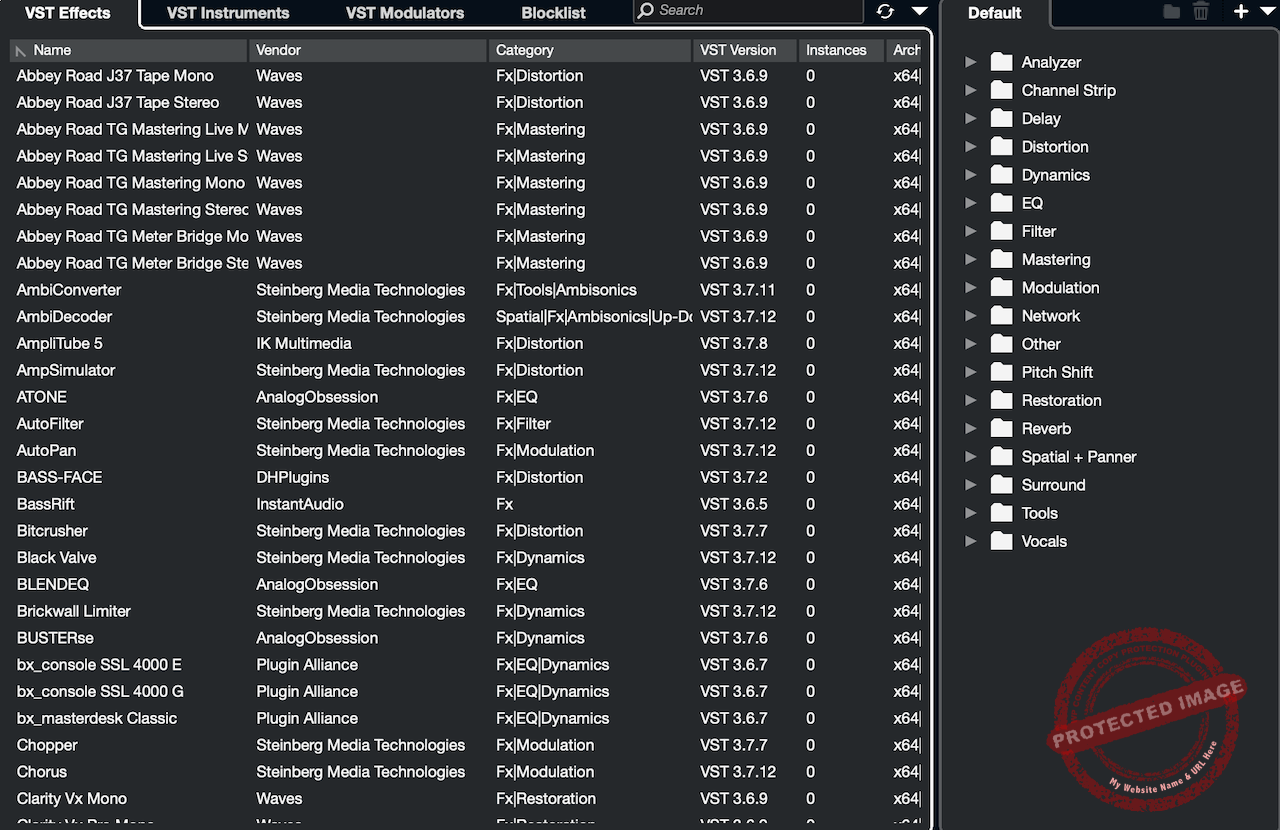Select the BassRift plug-in
Viewport: 1280px width, 830px height.
(466, 504)
